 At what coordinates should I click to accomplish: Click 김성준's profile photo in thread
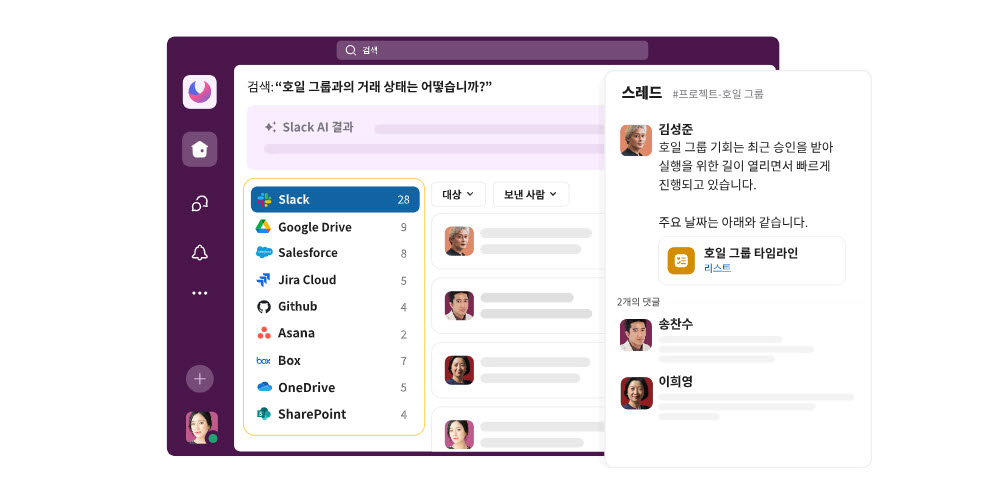tap(636, 140)
